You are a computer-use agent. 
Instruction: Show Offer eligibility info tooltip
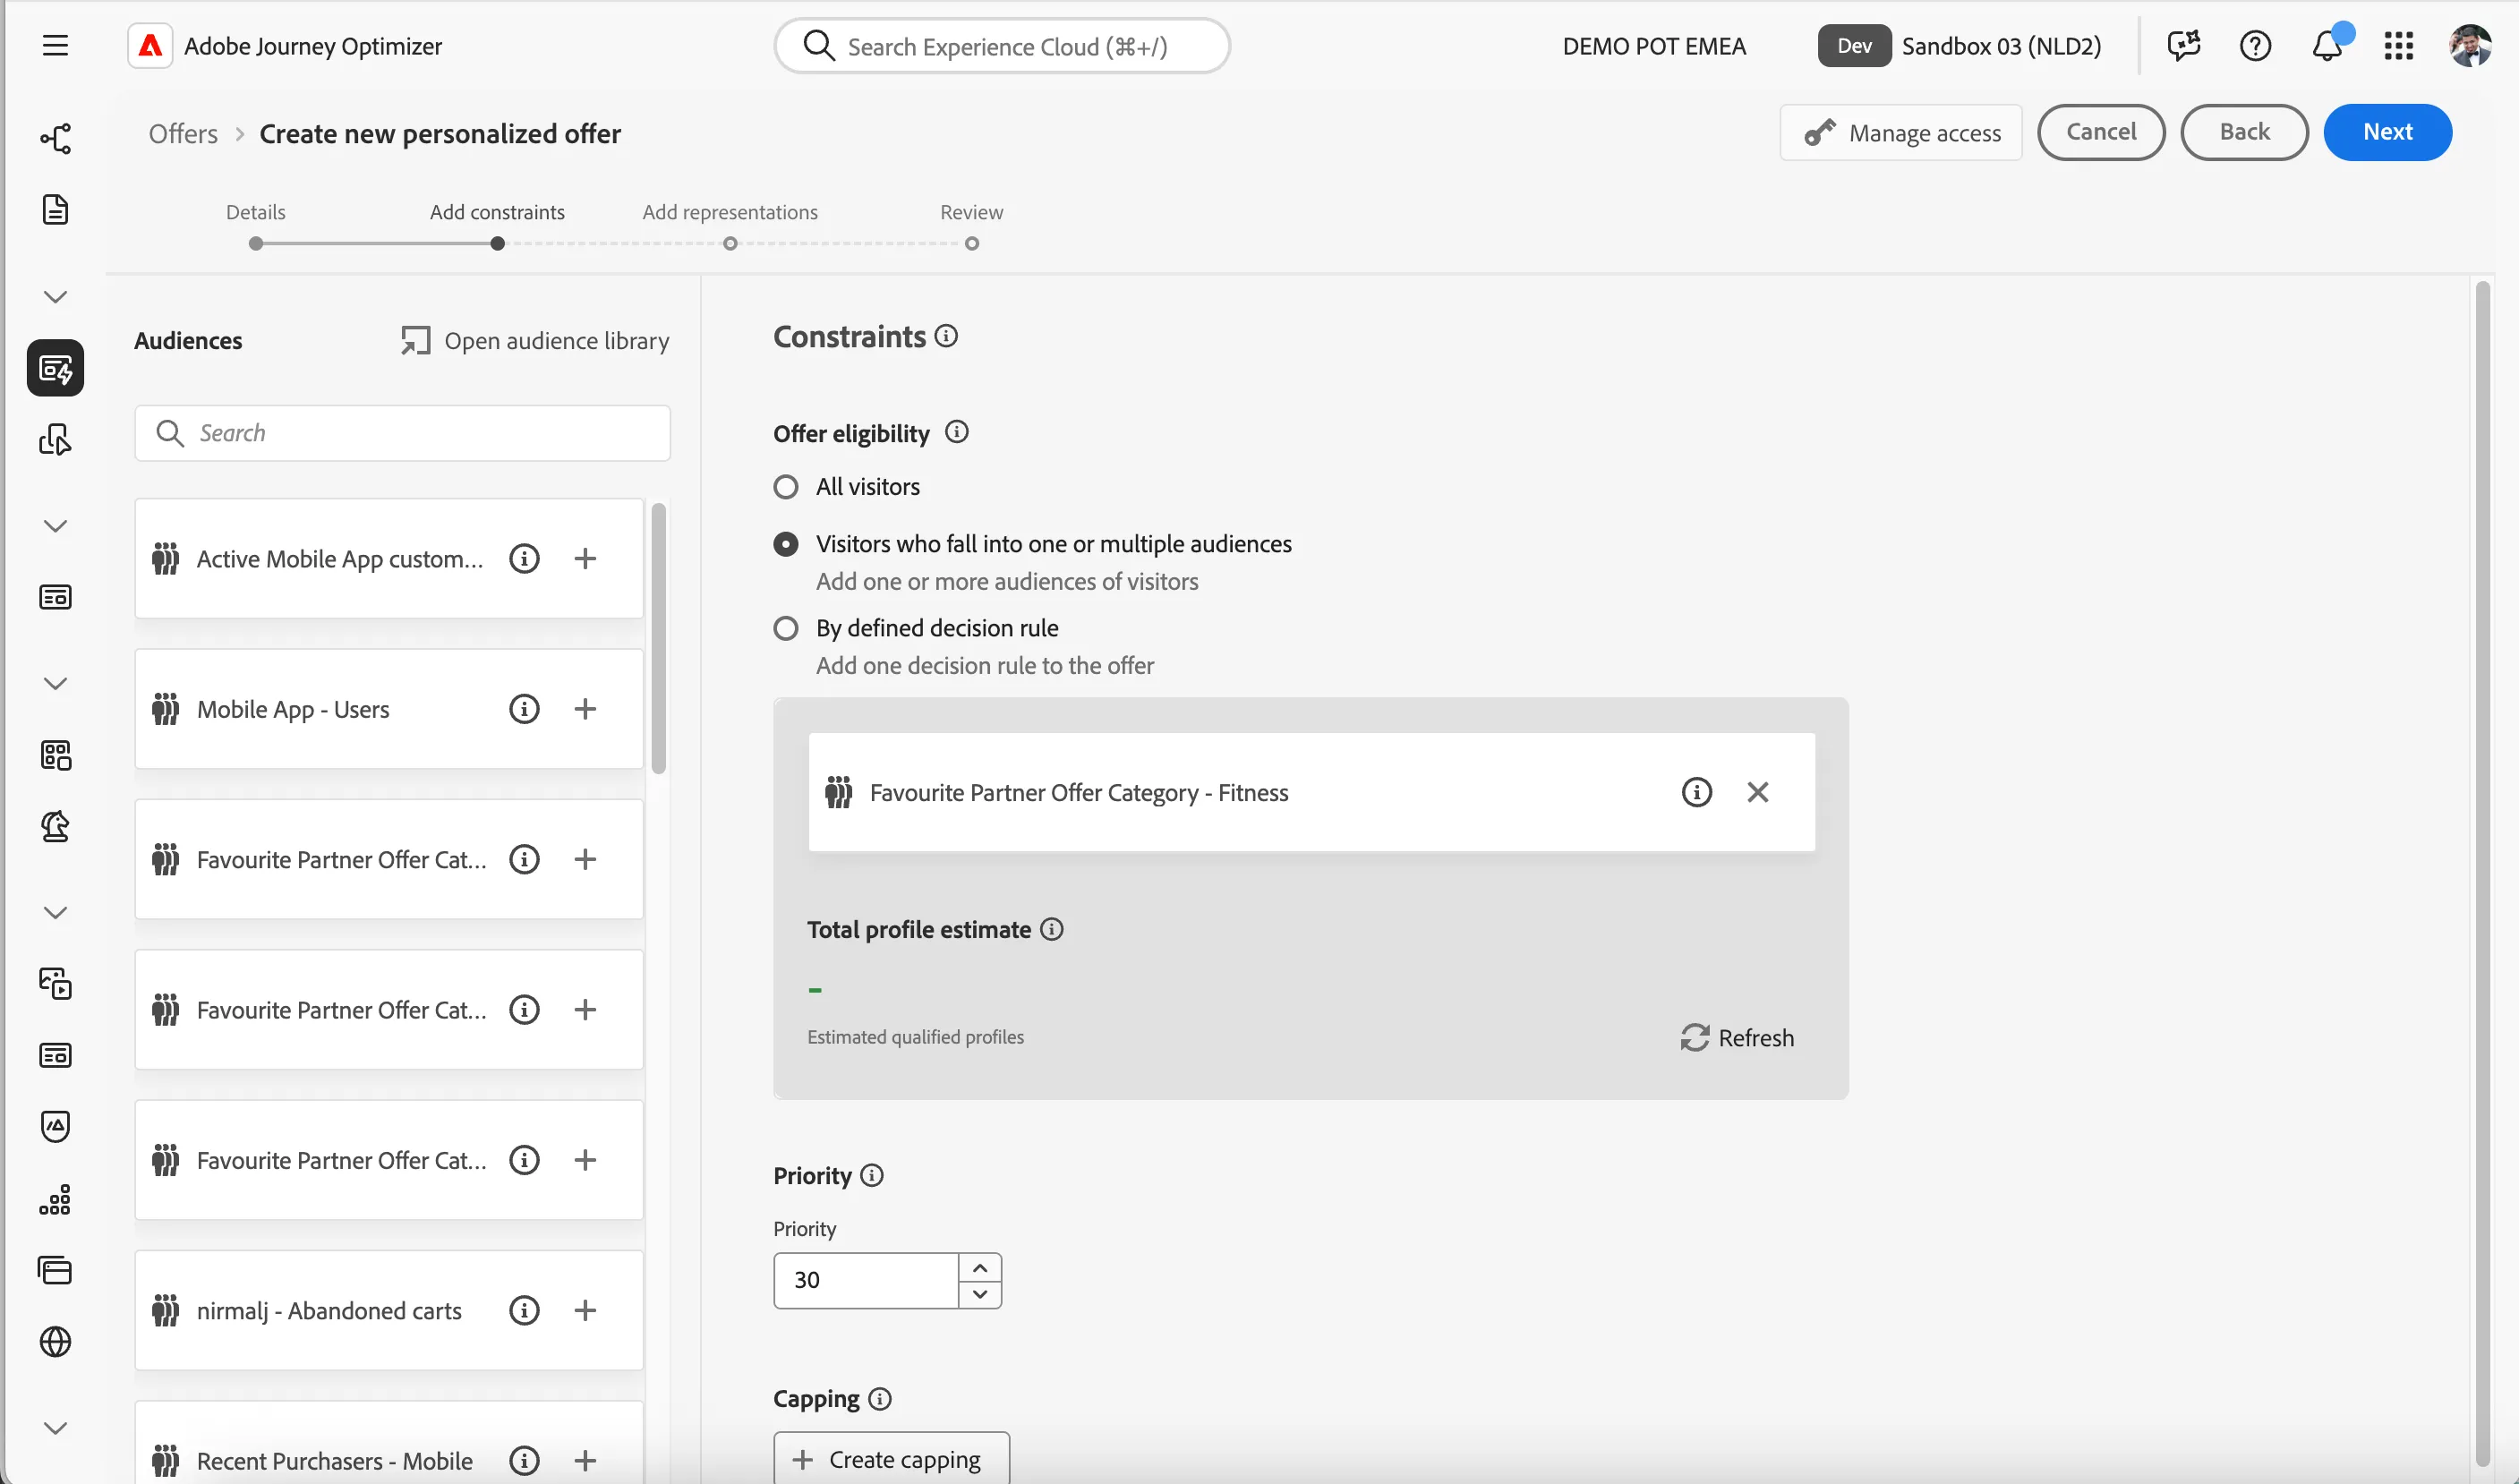pos(956,432)
